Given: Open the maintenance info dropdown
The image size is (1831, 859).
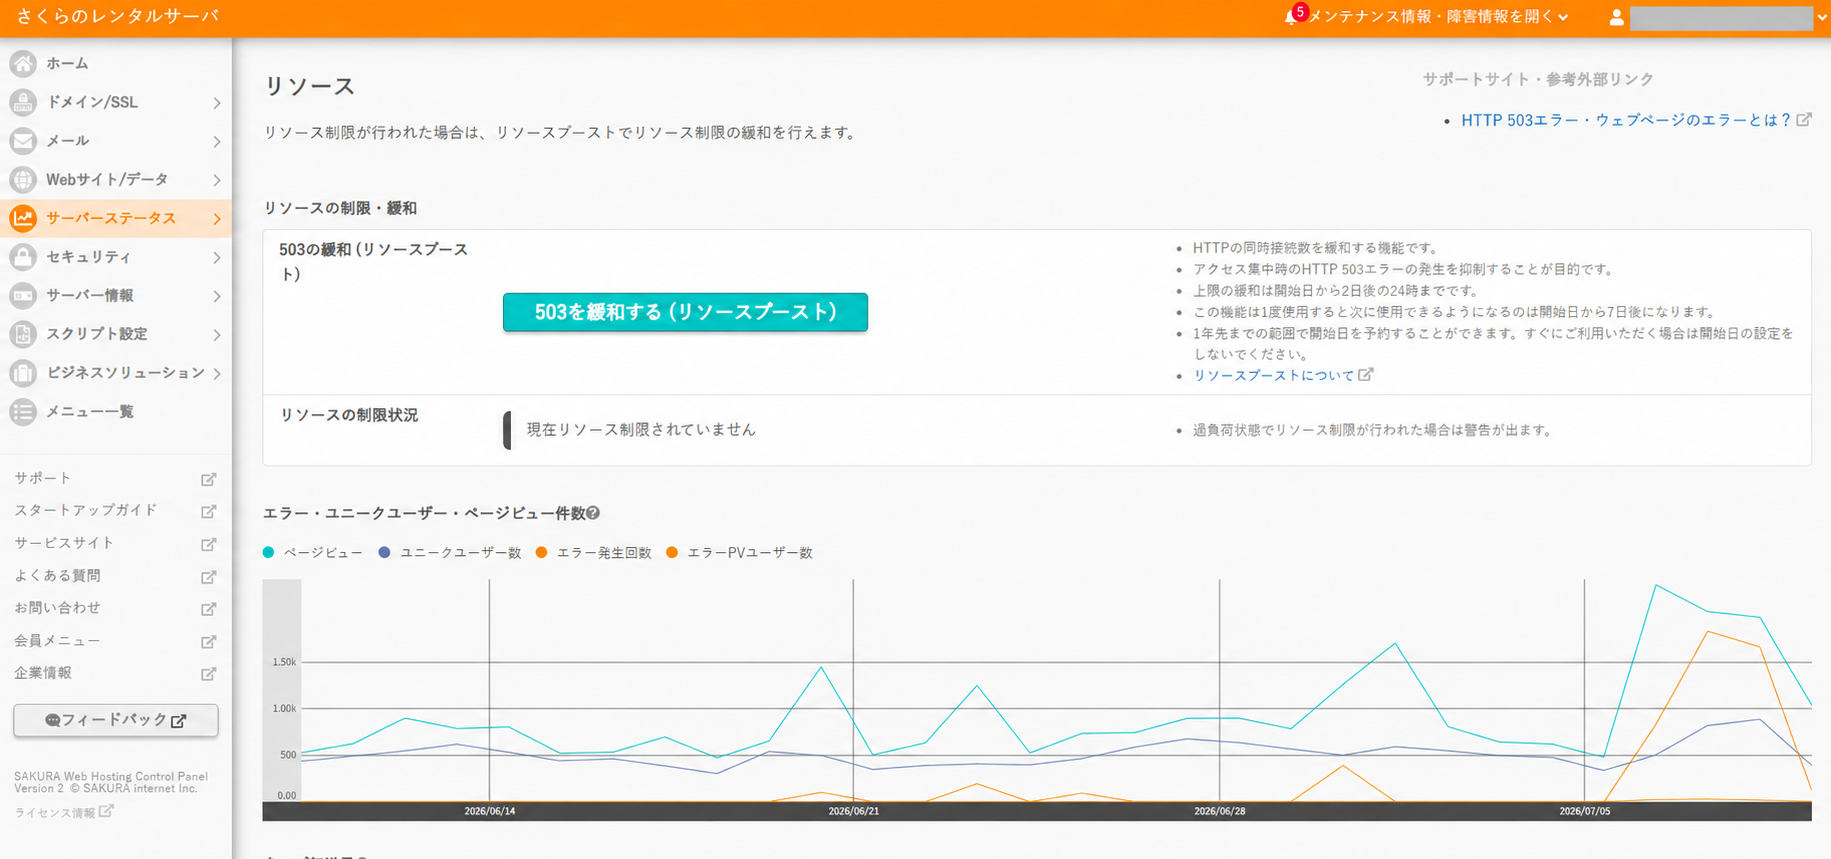Looking at the screenshot, I should [x=1438, y=17].
